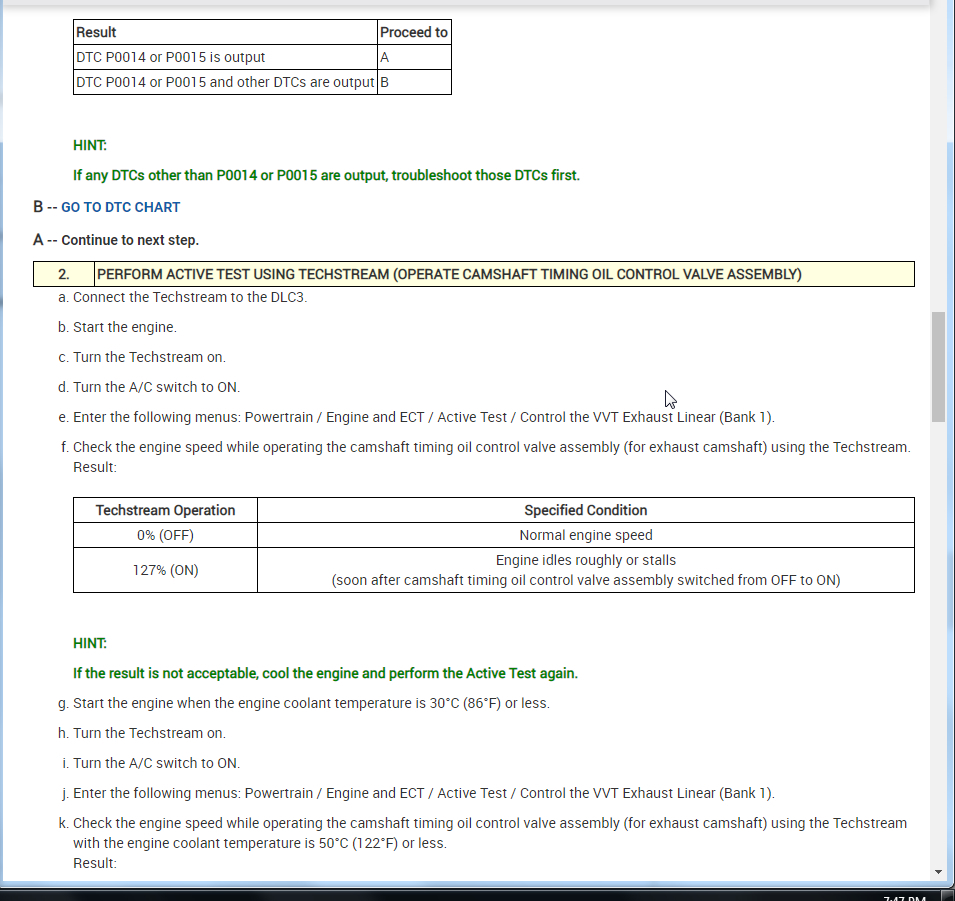Image resolution: width=955 pixels, height=901 pixels.
Task: Click 'A -- Continue to next step.' text
Action: click(x=116, y=240)
